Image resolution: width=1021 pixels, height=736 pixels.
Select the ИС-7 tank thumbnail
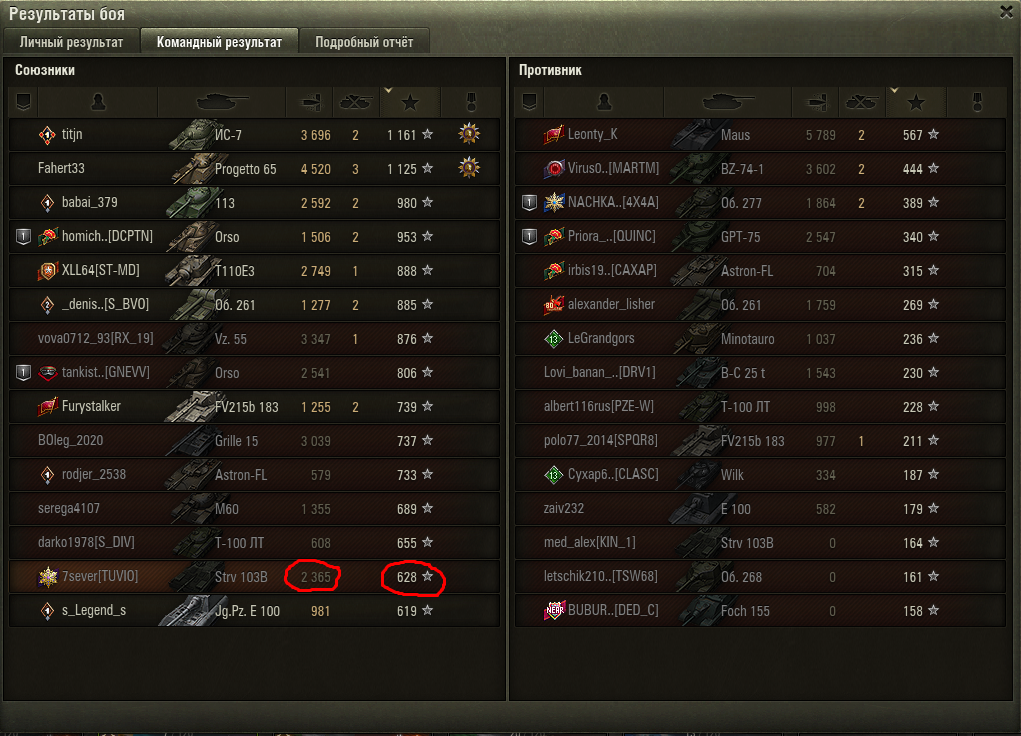[191, 134]
